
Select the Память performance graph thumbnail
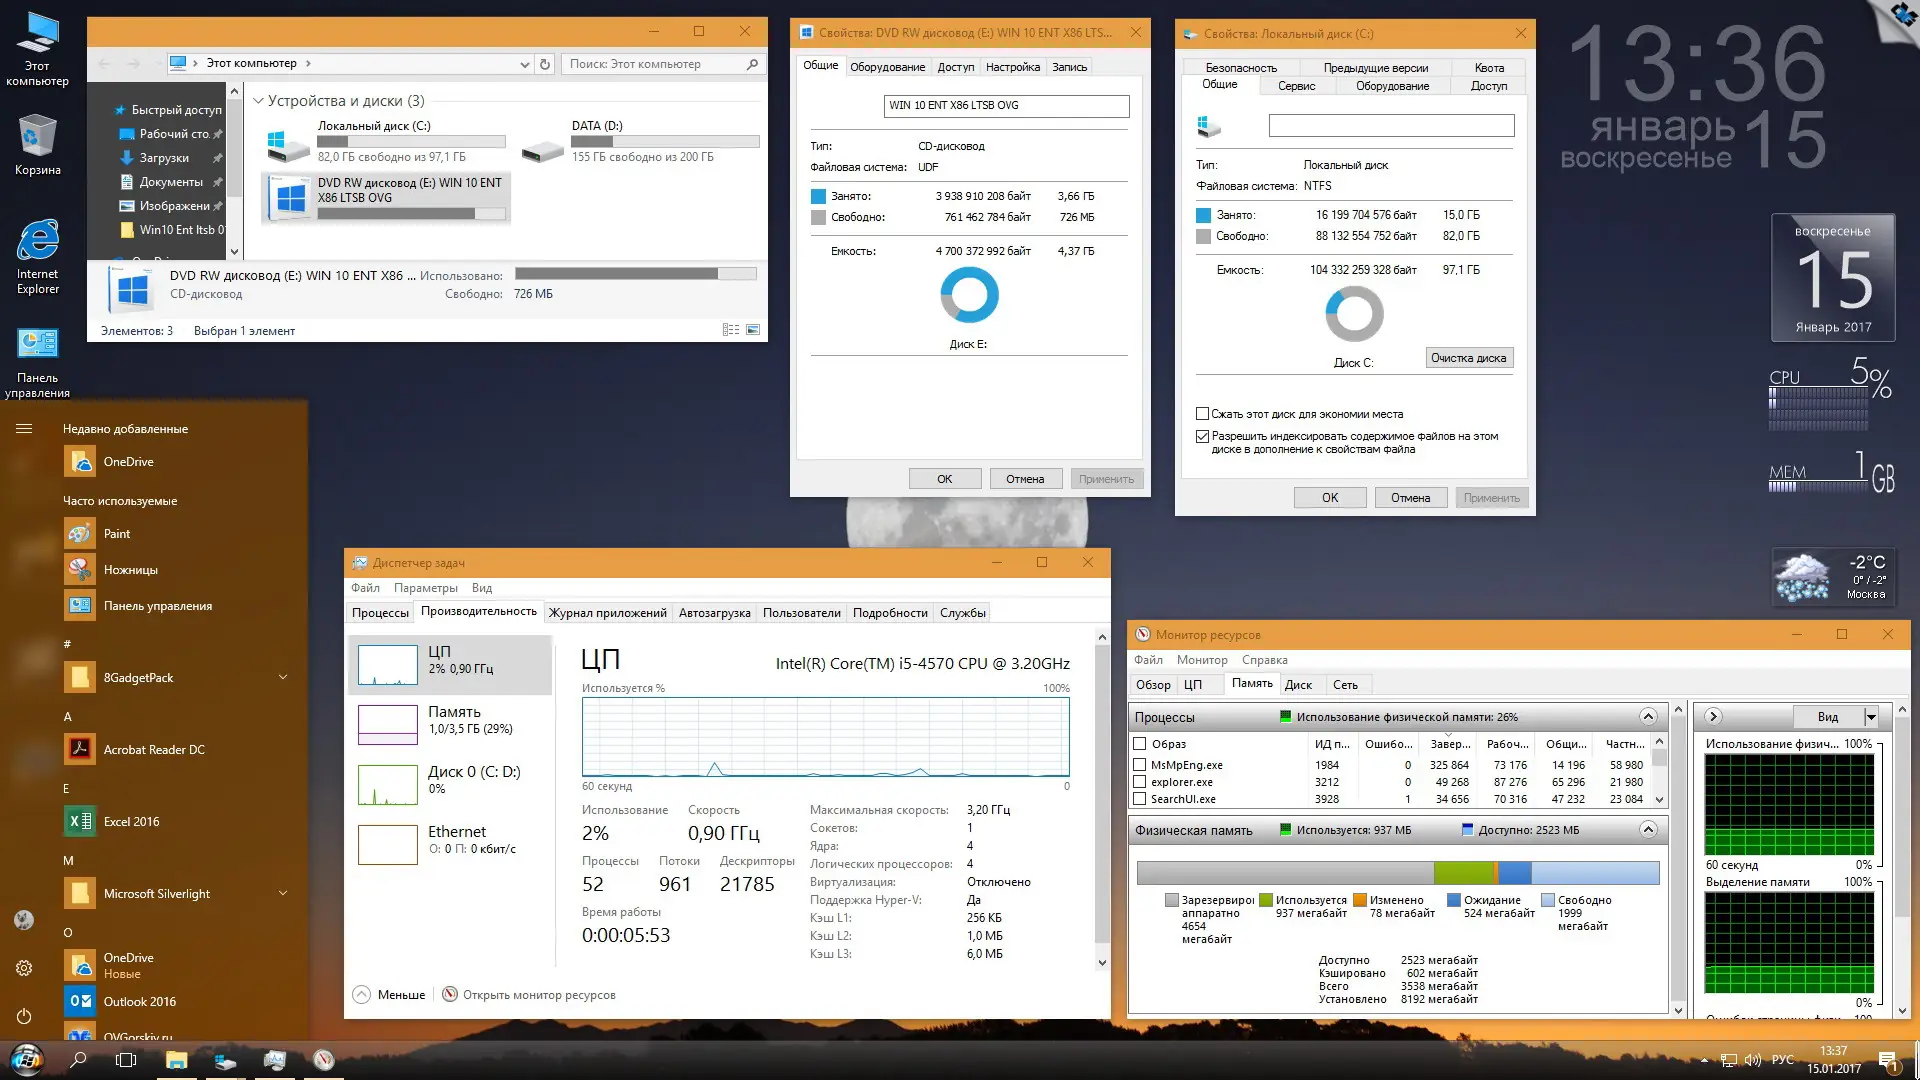tap(388, 724)
